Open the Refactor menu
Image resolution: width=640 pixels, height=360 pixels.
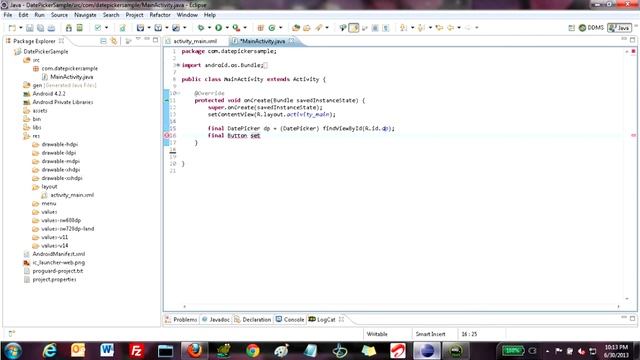click(160, 15)
